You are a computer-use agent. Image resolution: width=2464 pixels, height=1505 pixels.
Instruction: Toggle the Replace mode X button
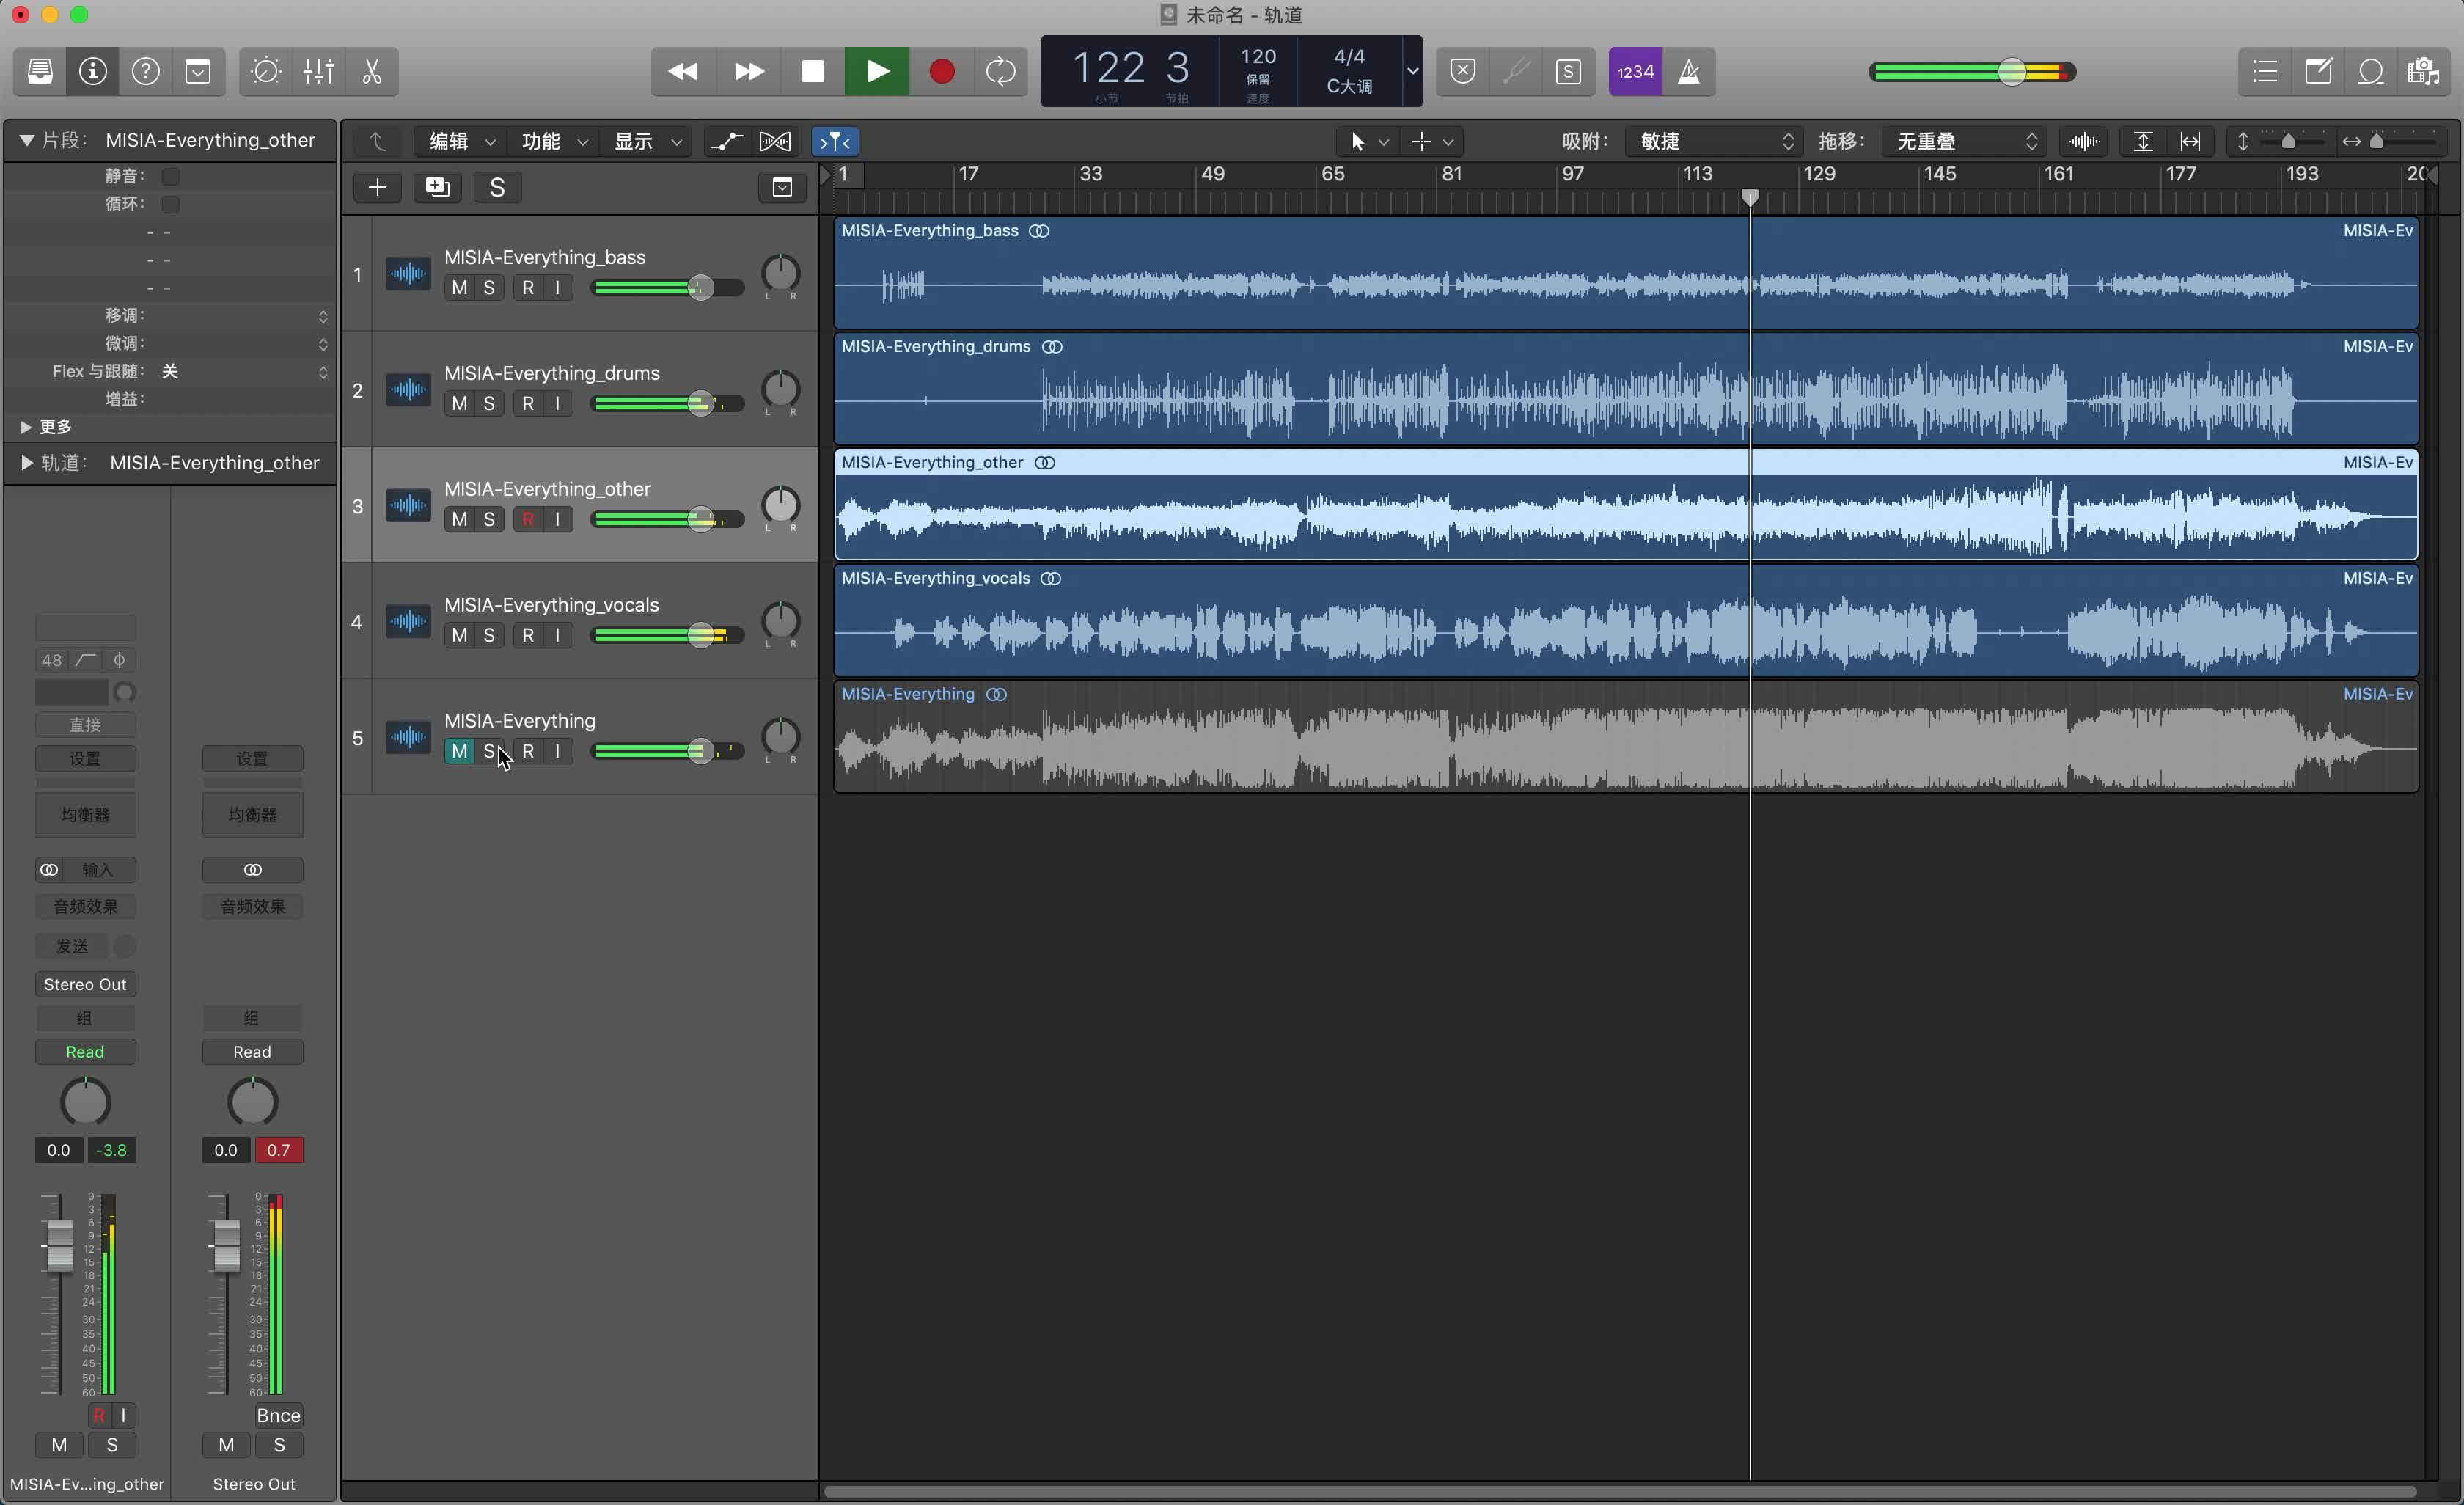pyautogui.click(x=1463, y=71)
